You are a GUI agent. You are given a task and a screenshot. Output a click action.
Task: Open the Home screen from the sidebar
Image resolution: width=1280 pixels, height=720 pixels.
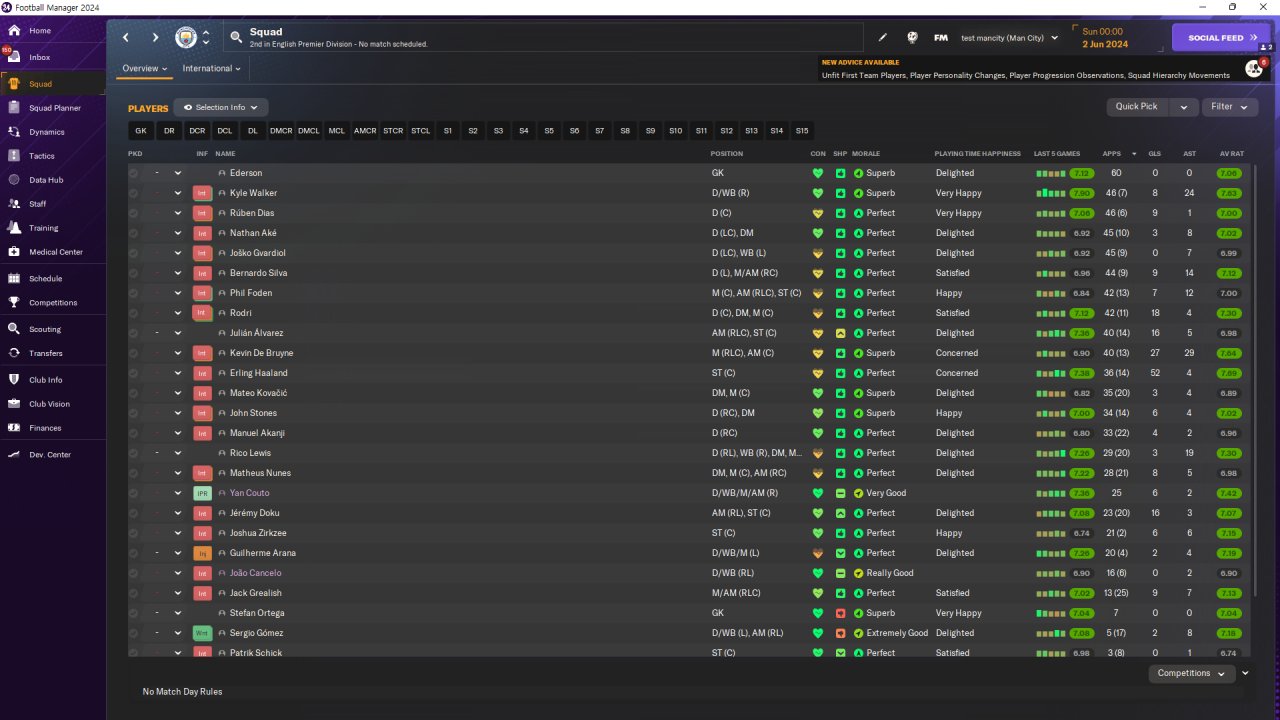point(40,31)
